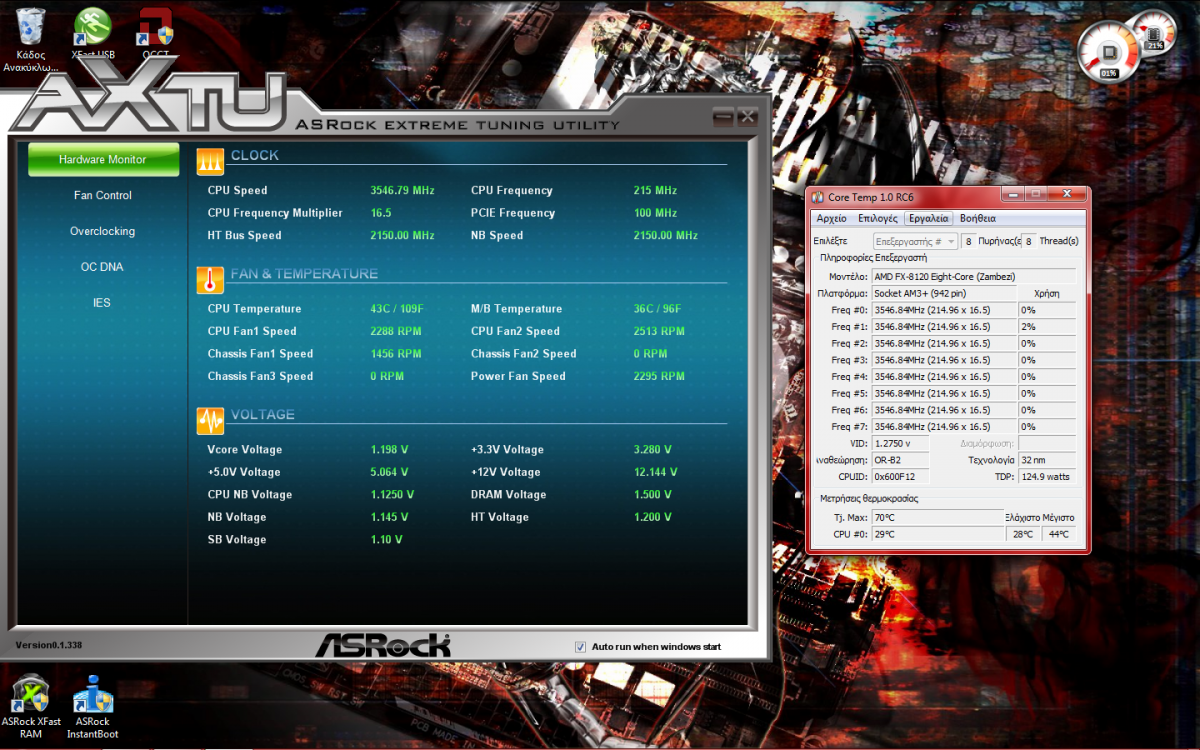The height and width of the screenshot is (750, 1200).
Task: Click the Power Fan Speed value 2295 RPM
Action: click(659, 377)
